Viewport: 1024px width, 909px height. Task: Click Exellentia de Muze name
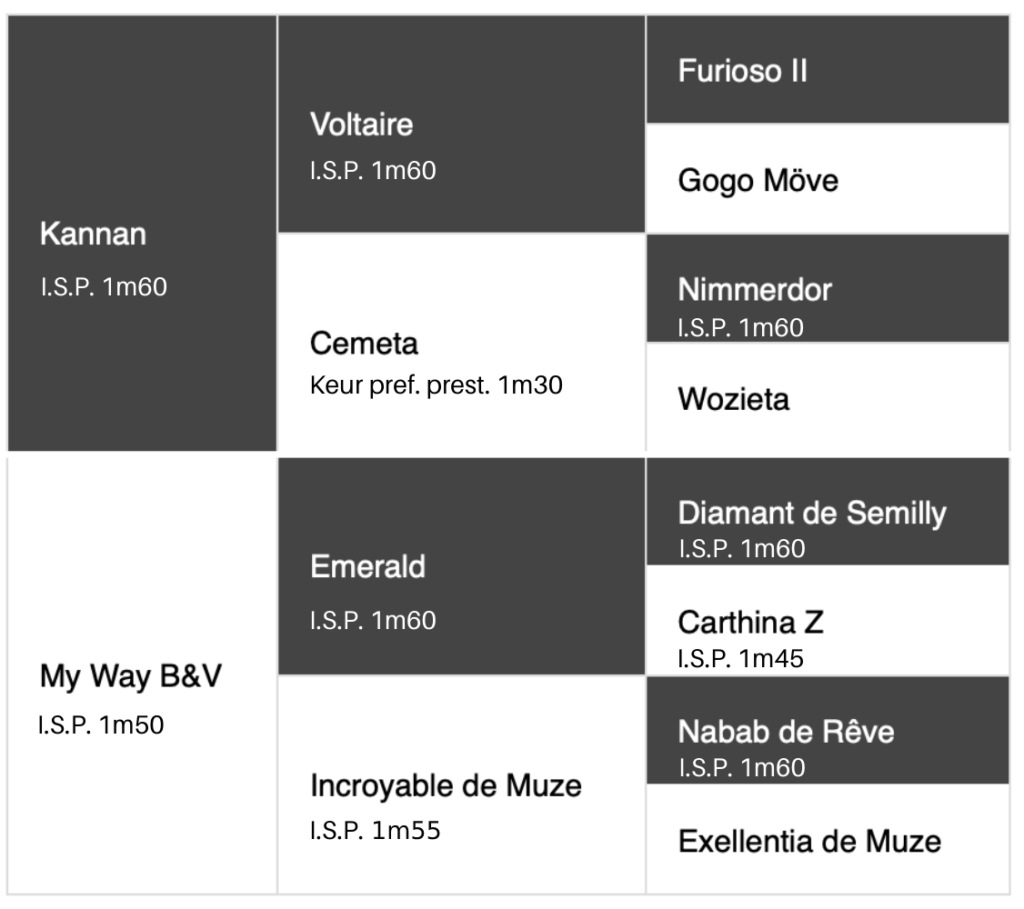click(810, 841)
